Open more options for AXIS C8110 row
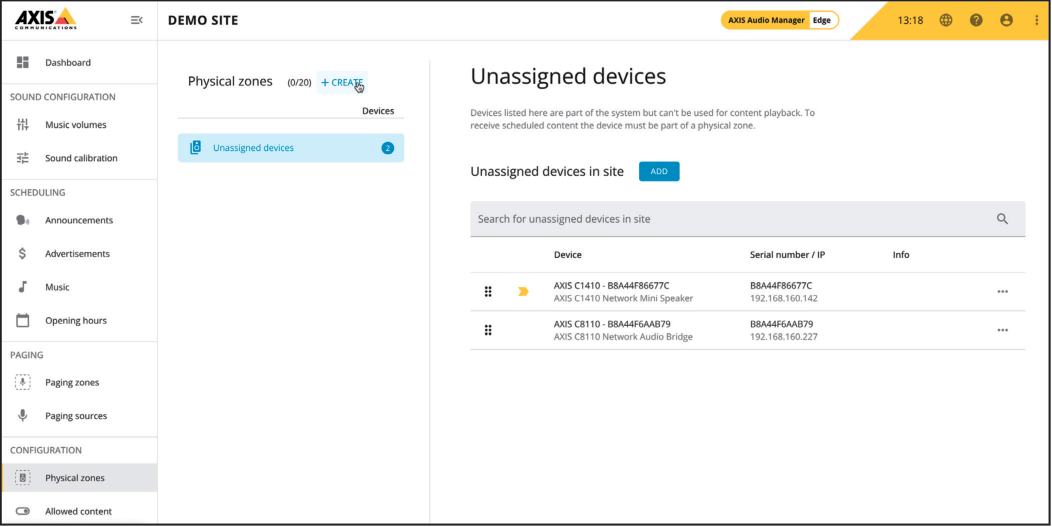 pyautogui.click(x=1002, y=330)
